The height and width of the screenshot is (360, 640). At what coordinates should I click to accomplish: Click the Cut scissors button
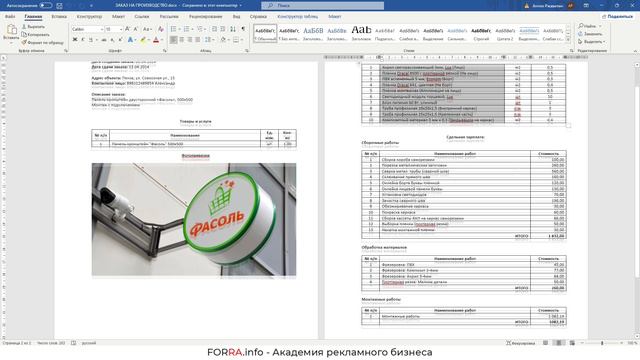(x=33, y=27)
